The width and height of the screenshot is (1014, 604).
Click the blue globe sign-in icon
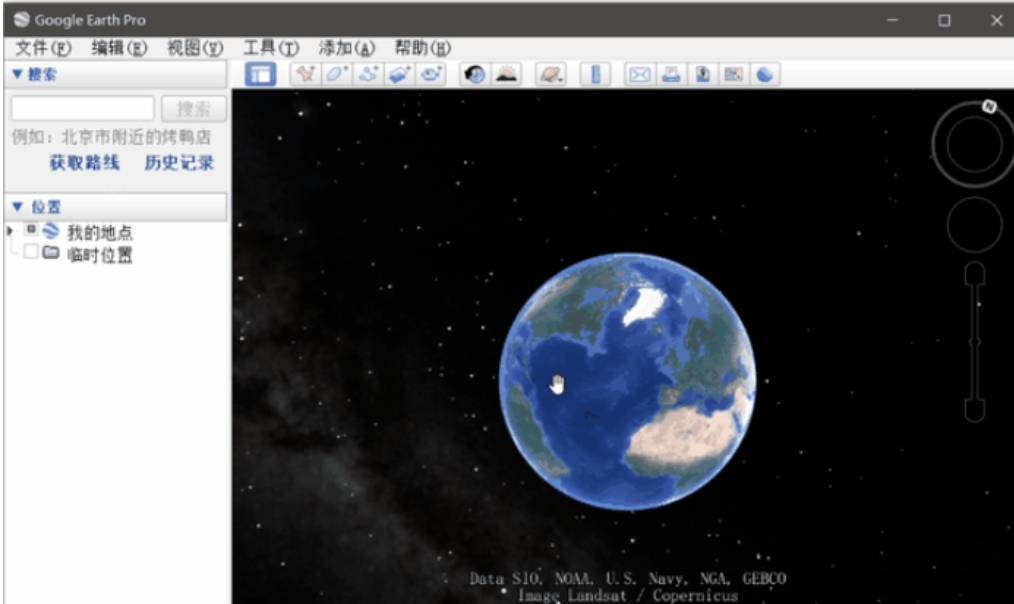tap(765, 74)
